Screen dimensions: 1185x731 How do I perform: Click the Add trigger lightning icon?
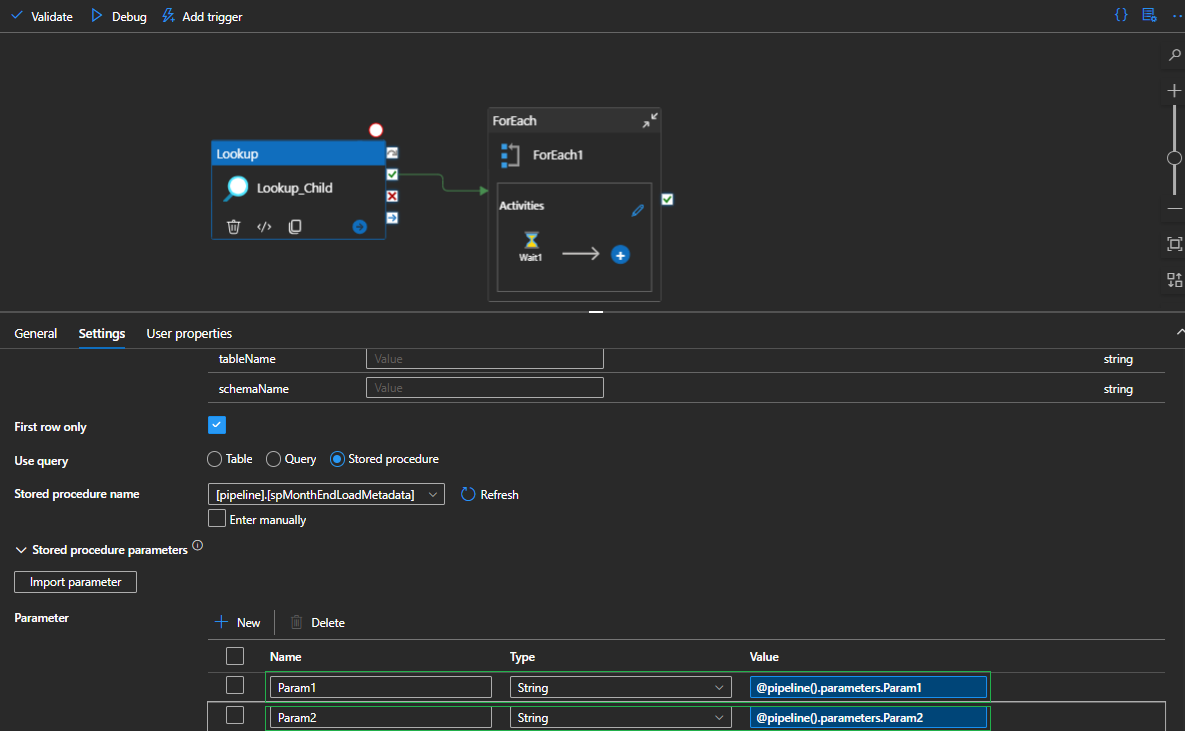tap(168, 16)
